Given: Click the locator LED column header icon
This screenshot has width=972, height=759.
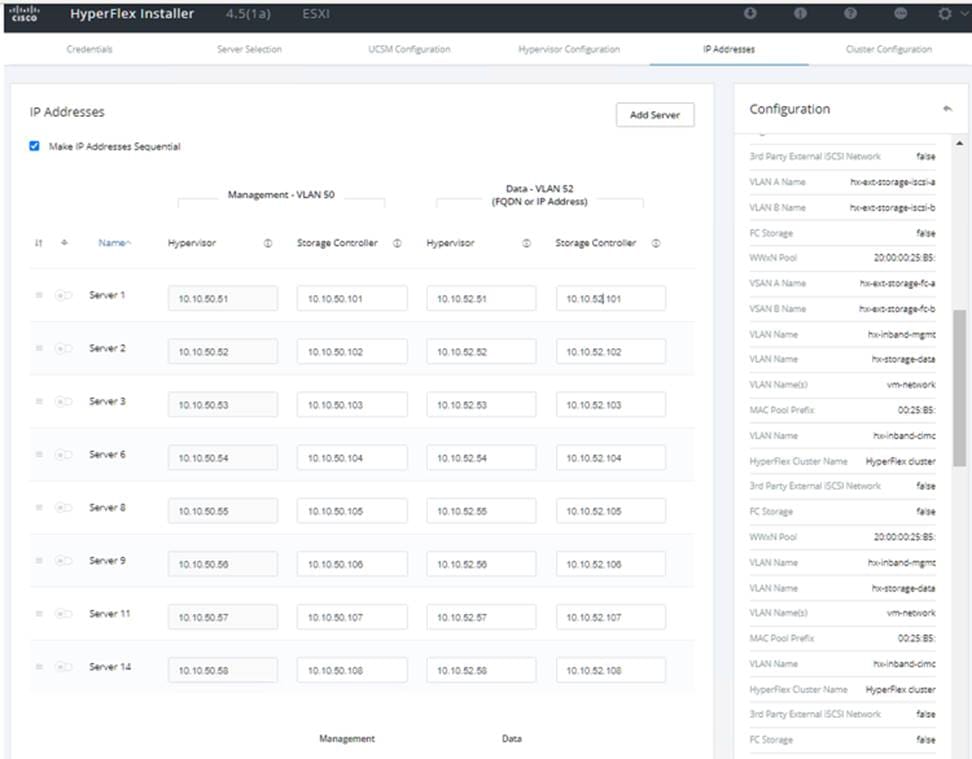Looking at the screenshot, I should [x=64, y=243].
